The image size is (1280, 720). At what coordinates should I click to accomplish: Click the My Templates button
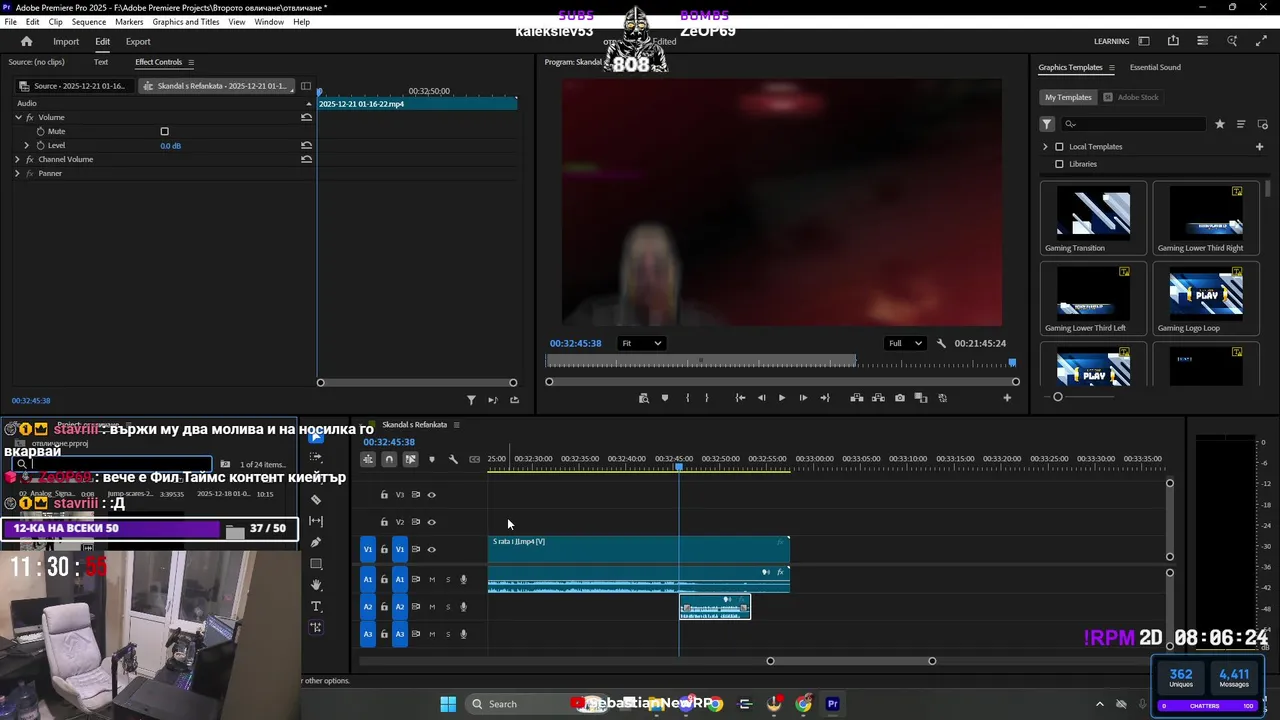(1068, 97)
